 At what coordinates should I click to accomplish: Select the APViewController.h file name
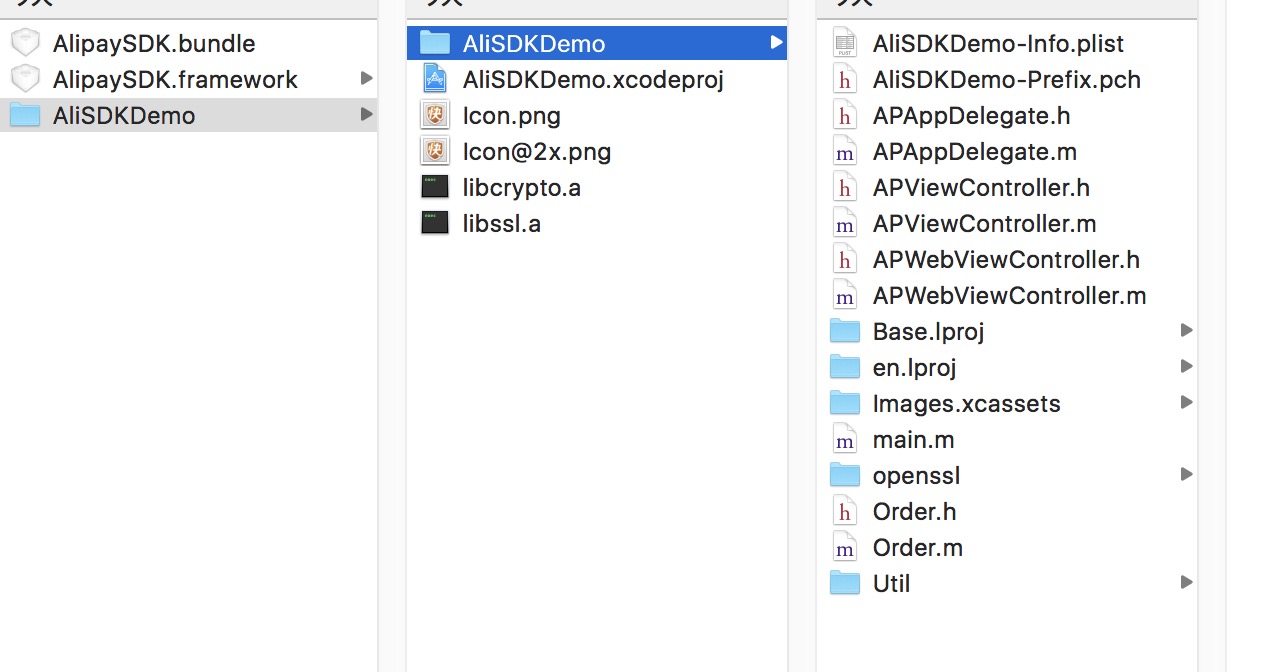click(x=981, y=188)
